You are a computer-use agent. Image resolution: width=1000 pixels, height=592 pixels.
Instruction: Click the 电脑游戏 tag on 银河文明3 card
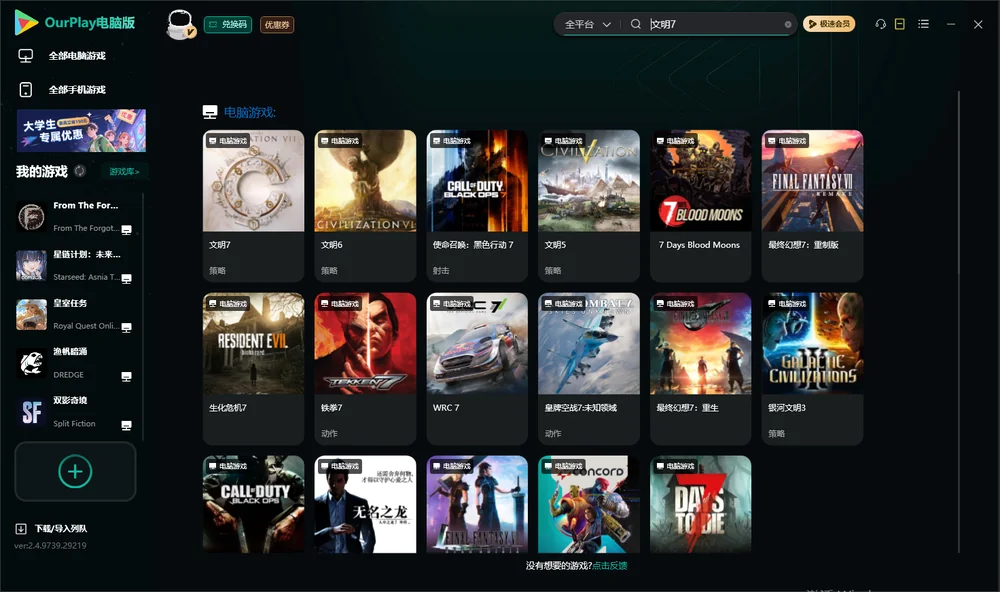[x=787, y=304]
